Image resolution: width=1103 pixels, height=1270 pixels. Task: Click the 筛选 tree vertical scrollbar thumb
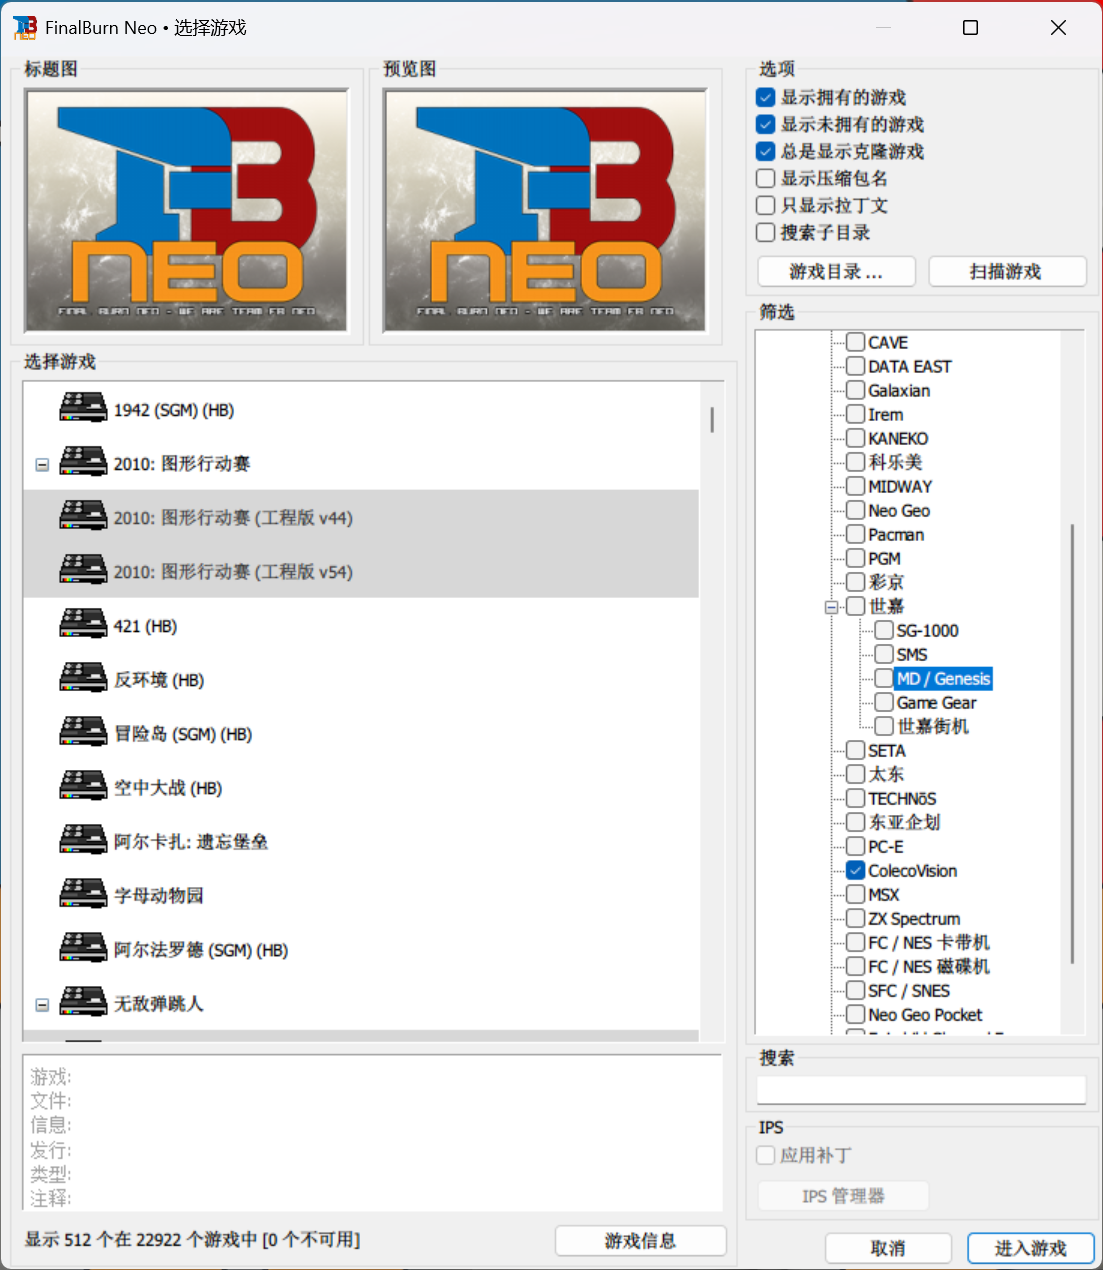click(1072, 743)
